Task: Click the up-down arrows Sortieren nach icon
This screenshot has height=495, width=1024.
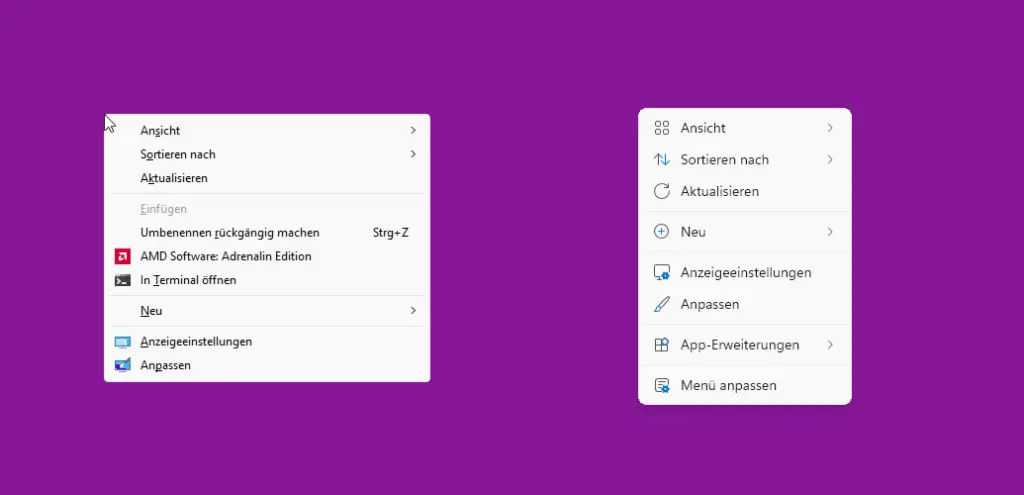Action: [x=662, y=159]
